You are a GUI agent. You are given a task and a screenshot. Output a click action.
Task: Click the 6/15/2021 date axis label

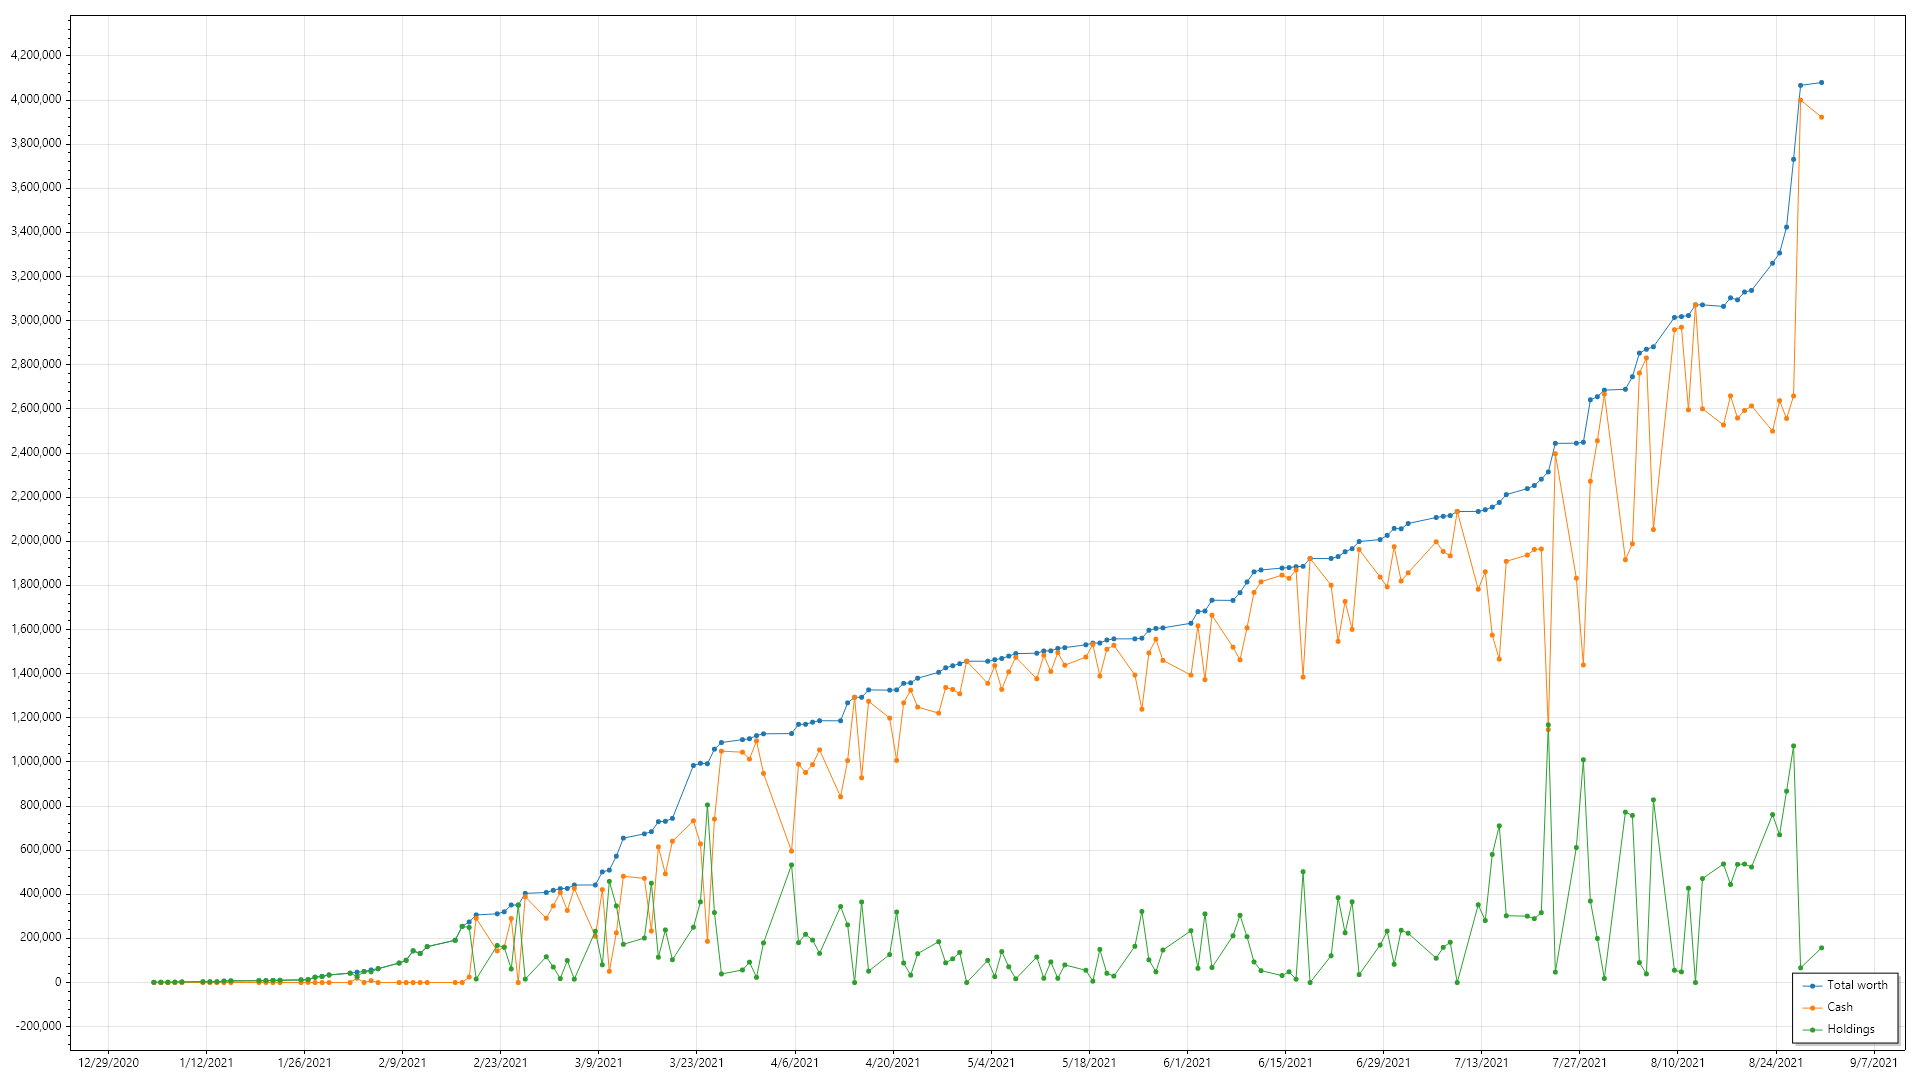coord(1285,1063)
